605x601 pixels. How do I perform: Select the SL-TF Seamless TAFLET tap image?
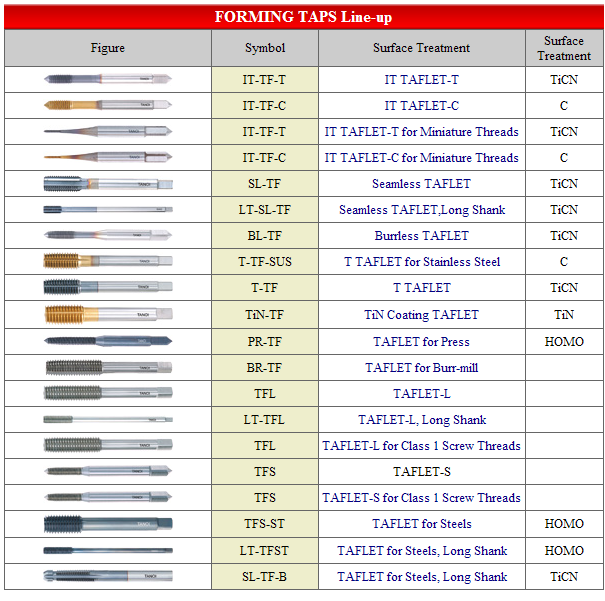(108, 184)
